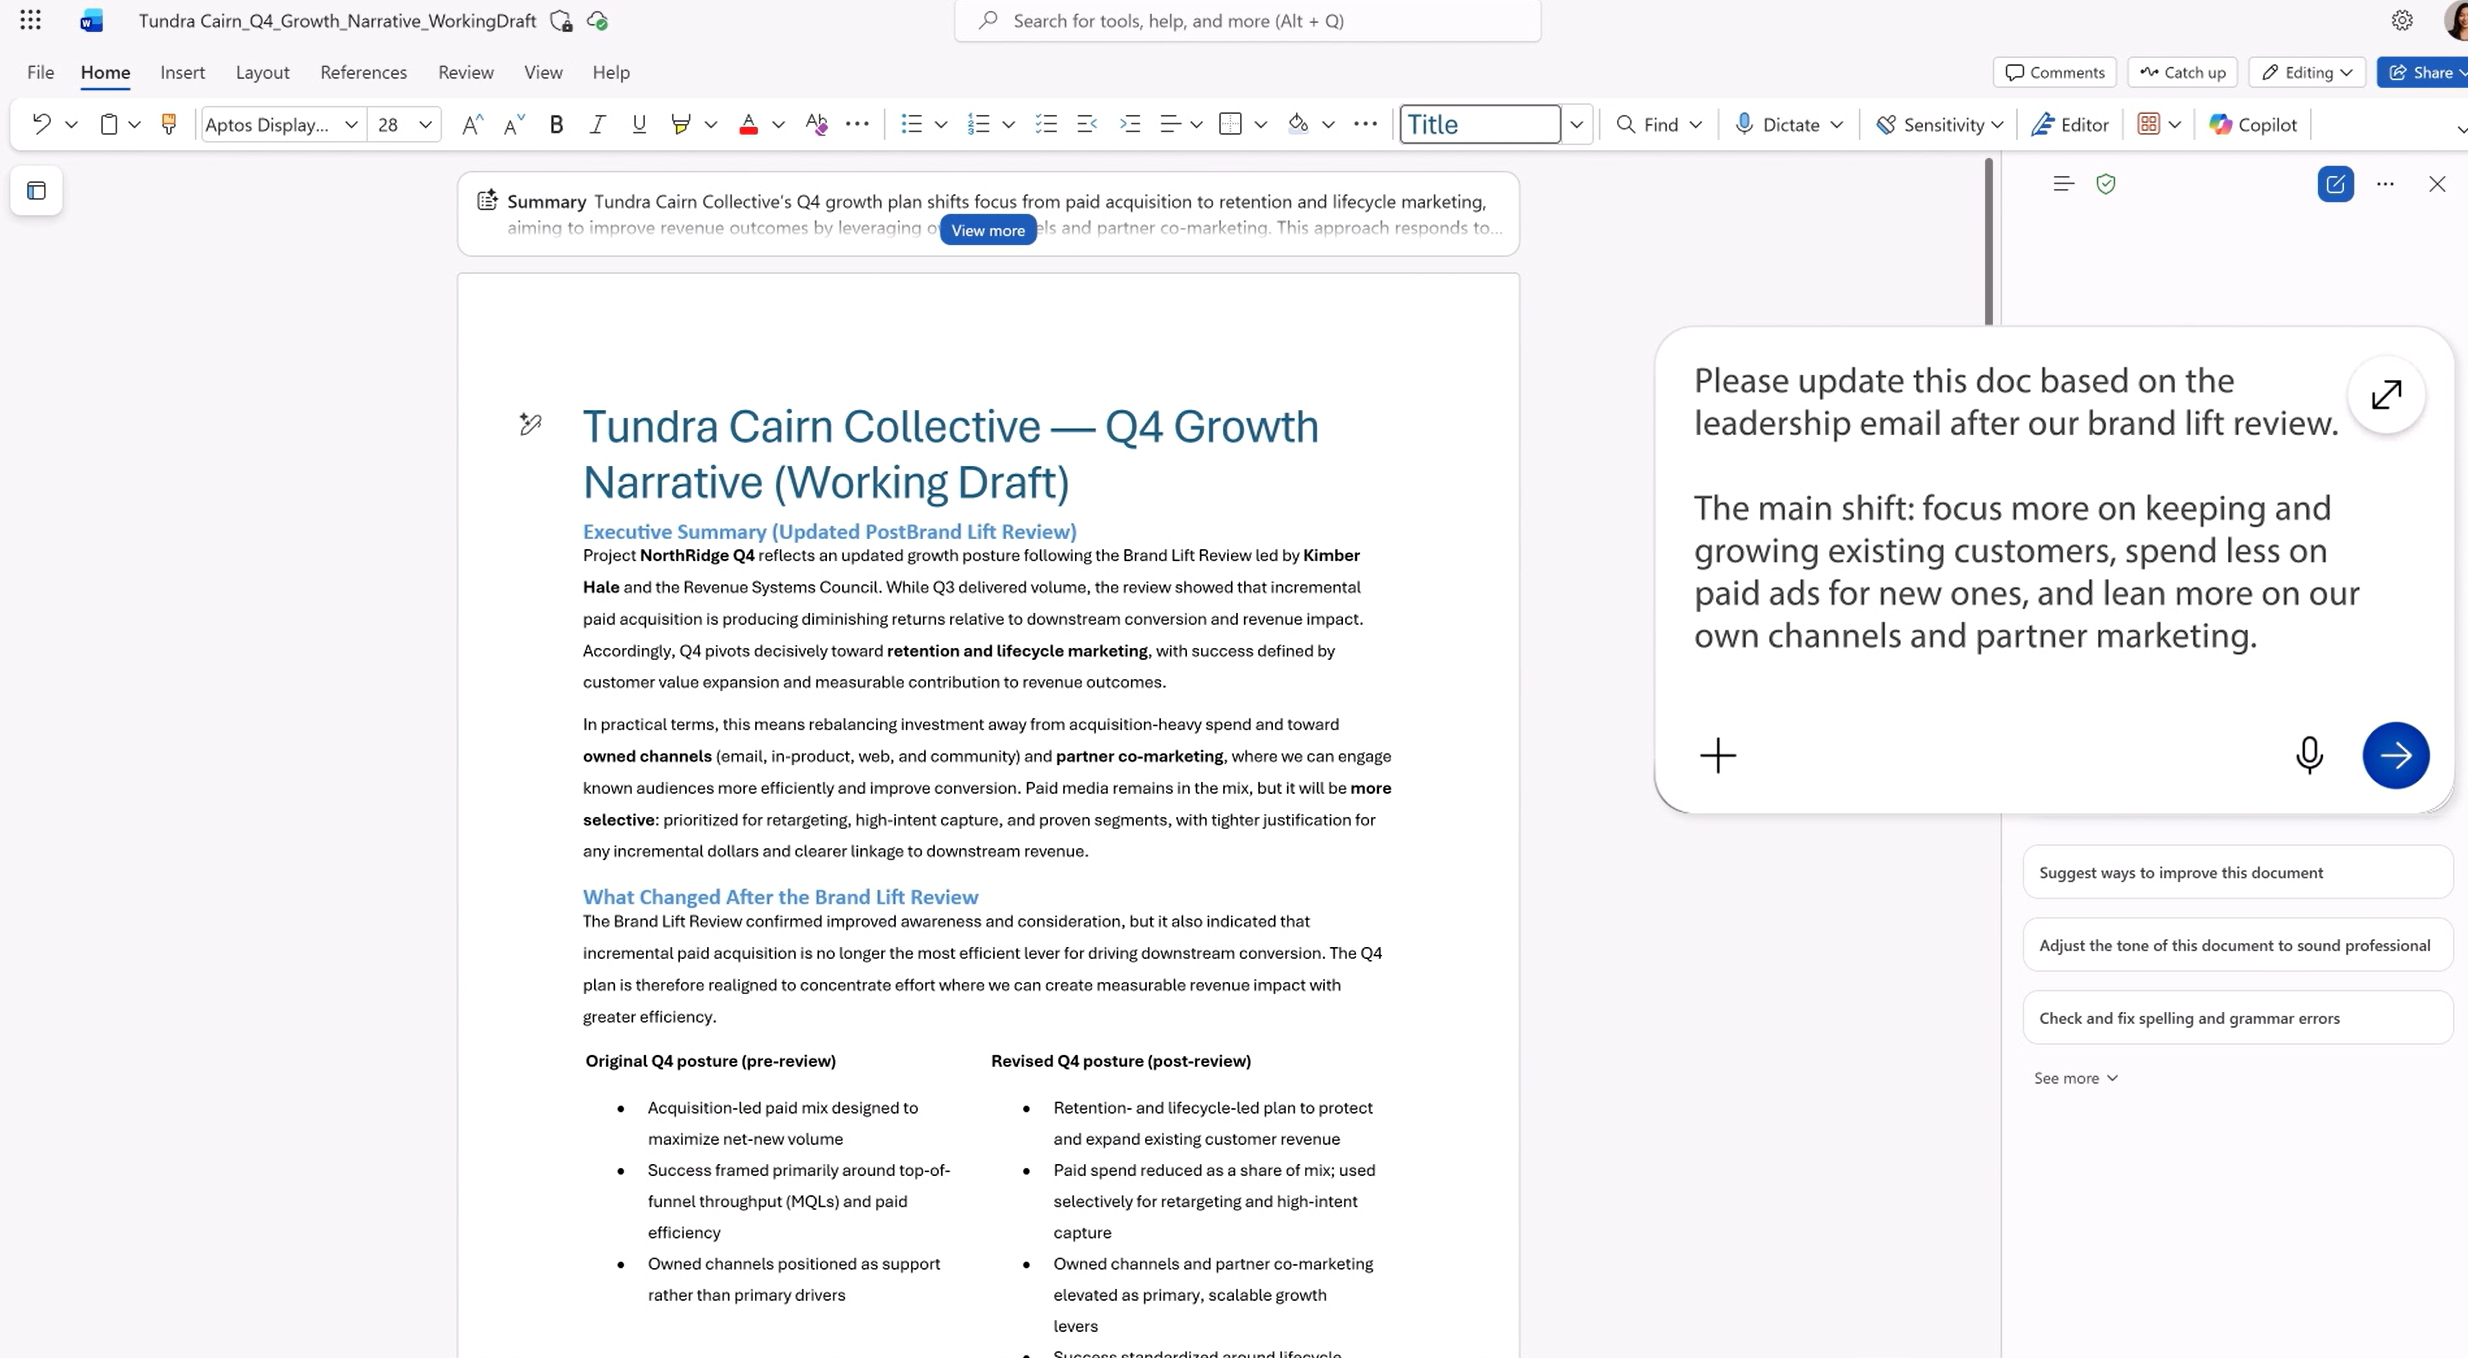This screenshot has height=1358, width=2468.
Task: Expand the Copilot prompt box
Action: (x=2386, y=395)
